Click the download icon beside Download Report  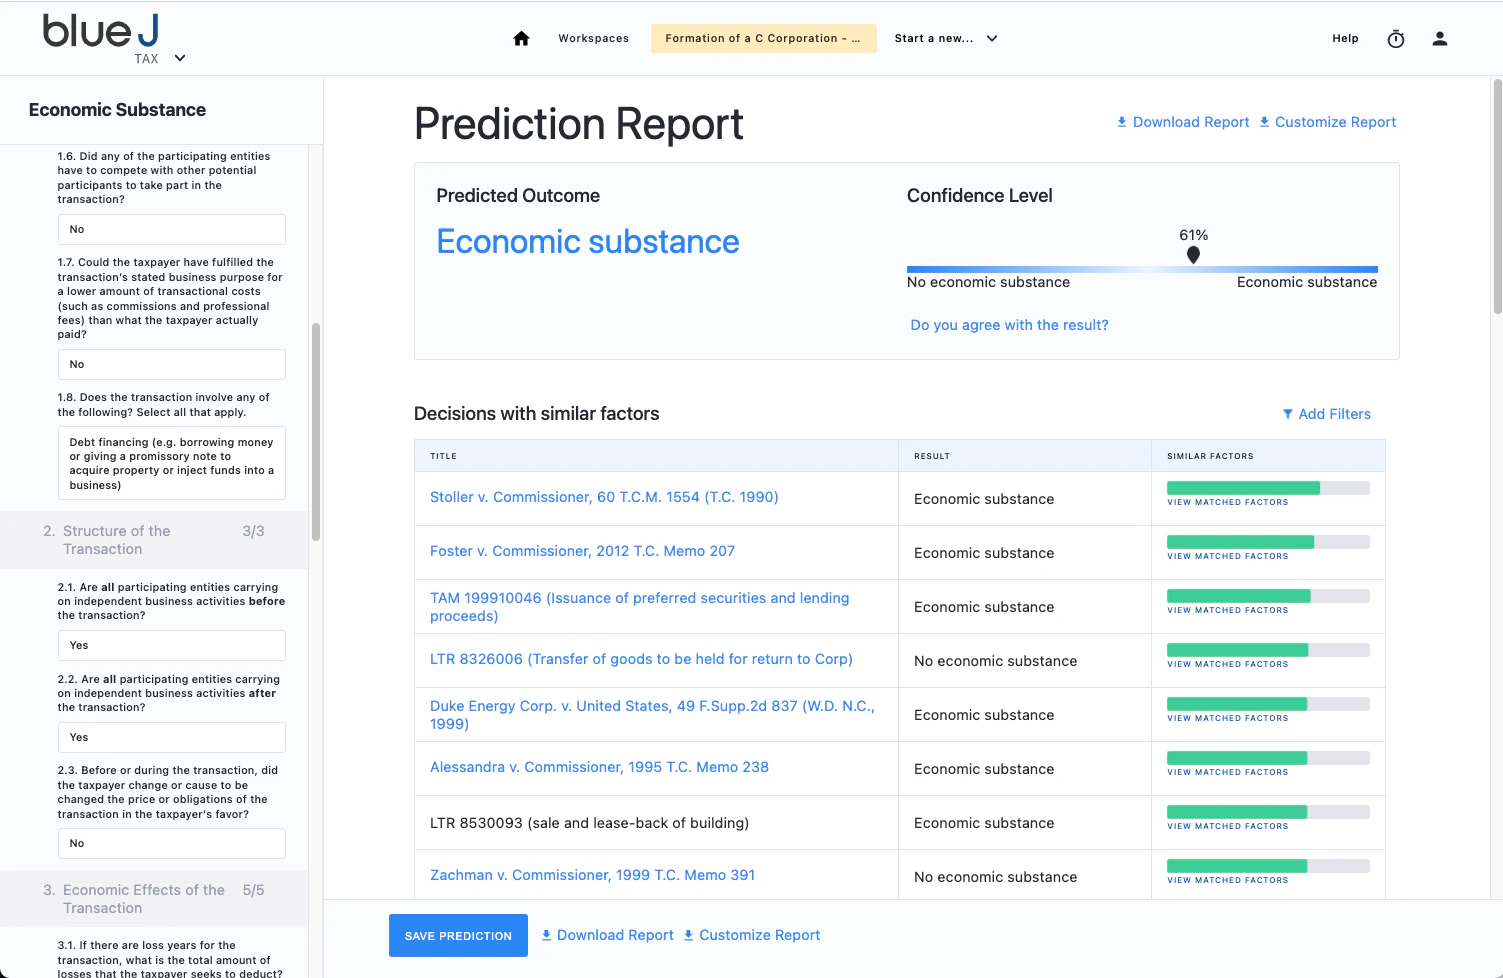(x=1121, y=121)
